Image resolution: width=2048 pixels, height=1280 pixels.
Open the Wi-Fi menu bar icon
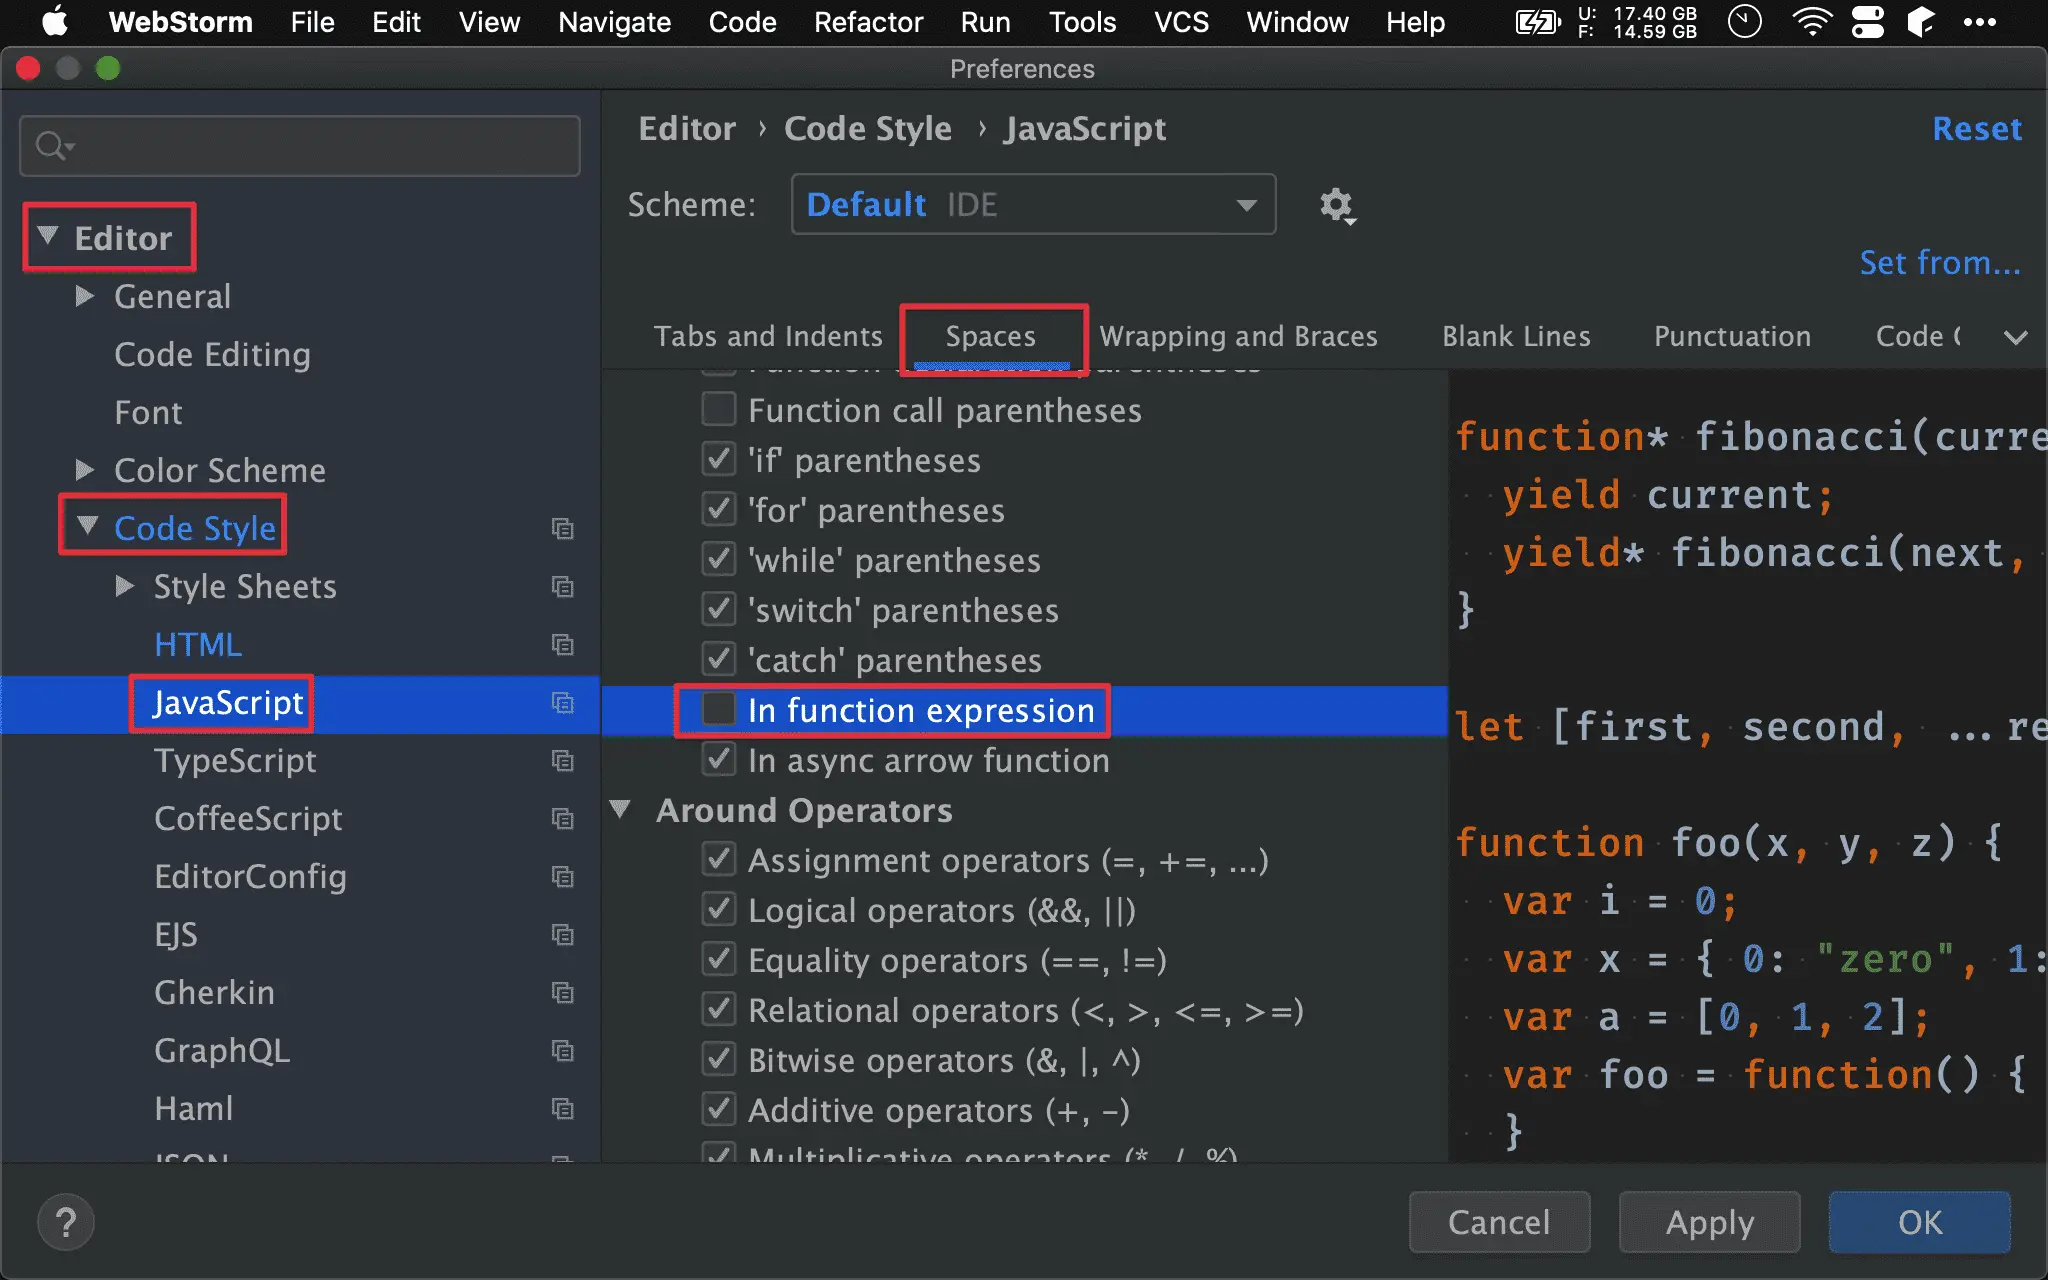click(x=1811, y=22)
